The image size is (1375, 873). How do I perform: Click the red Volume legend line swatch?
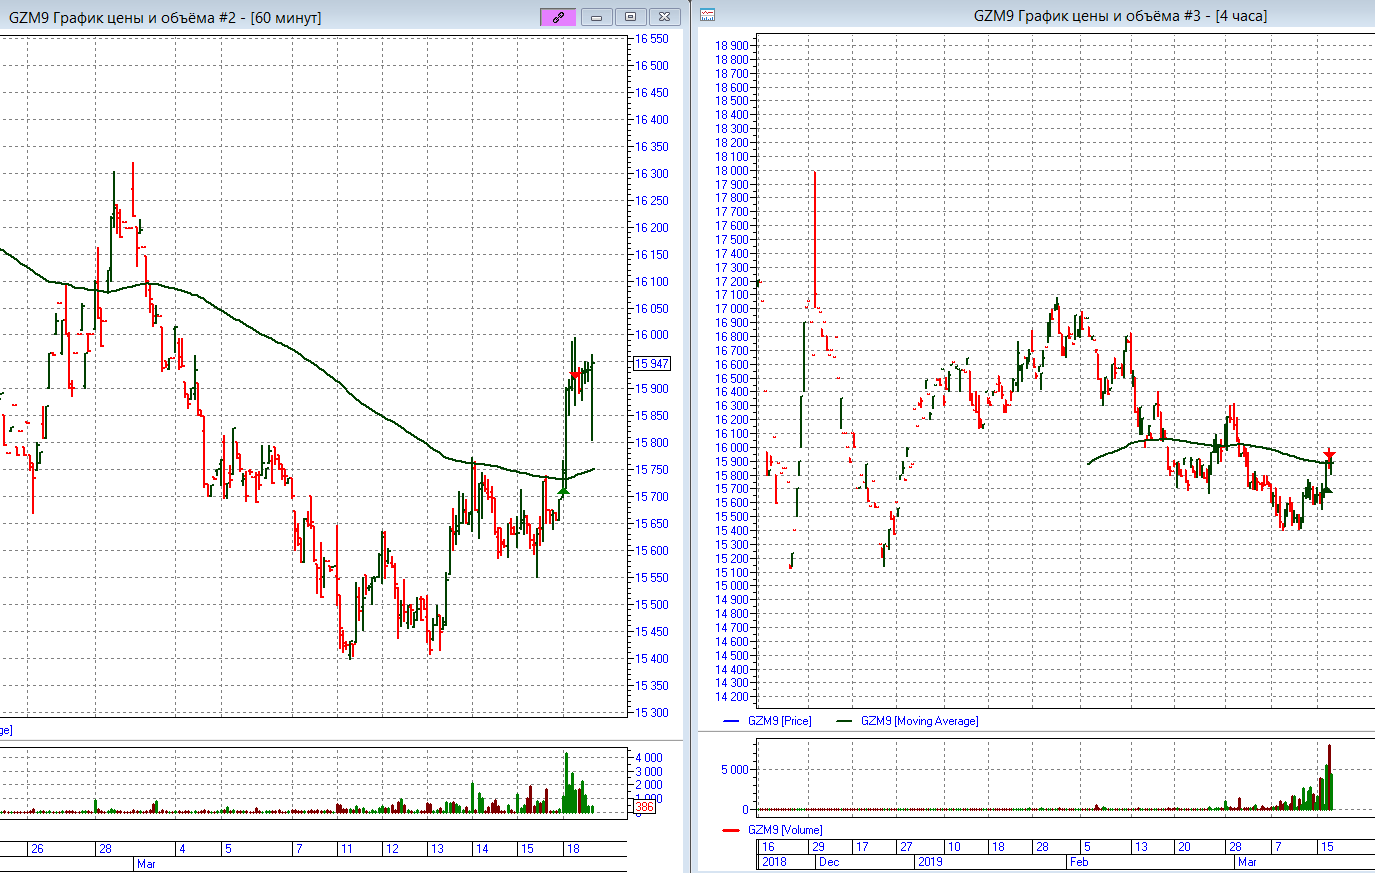(x=731, y=830)
